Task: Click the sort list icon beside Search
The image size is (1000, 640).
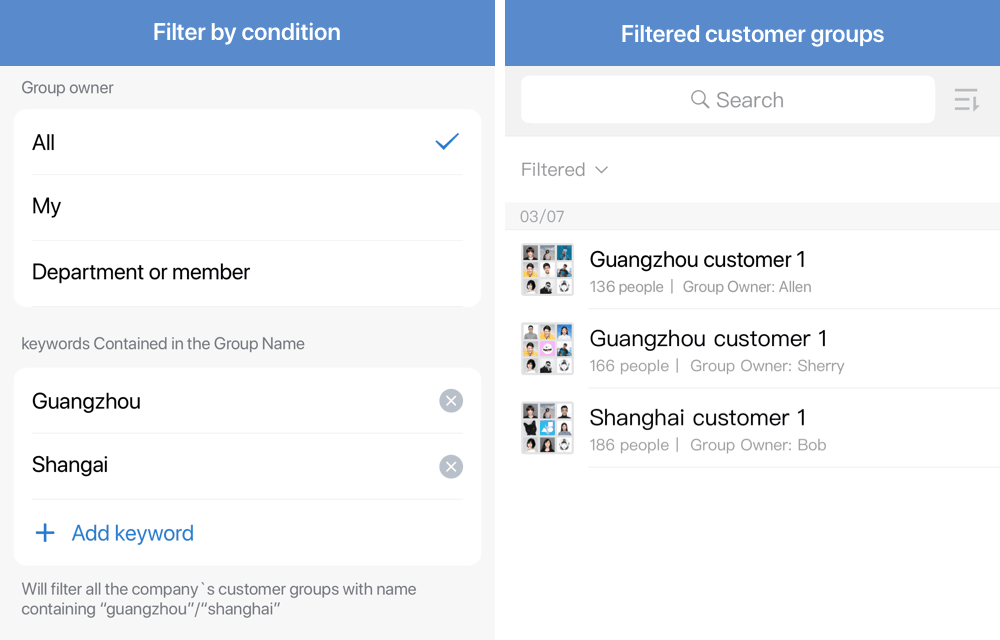Action: point(966,100)
